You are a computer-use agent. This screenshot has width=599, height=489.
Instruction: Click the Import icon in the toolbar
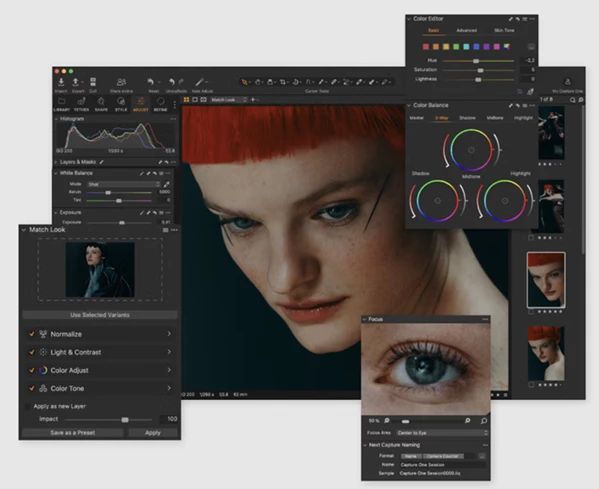tap(61, 82)
